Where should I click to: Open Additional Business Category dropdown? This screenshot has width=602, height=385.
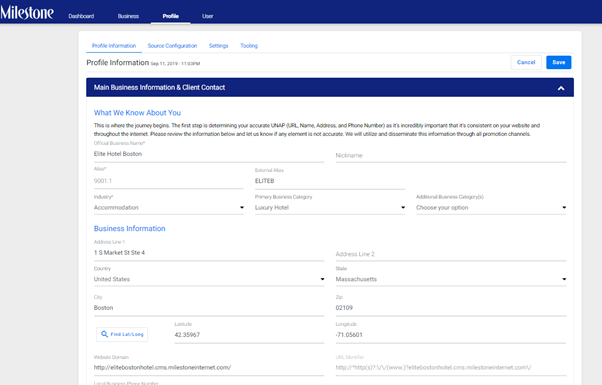491,207
